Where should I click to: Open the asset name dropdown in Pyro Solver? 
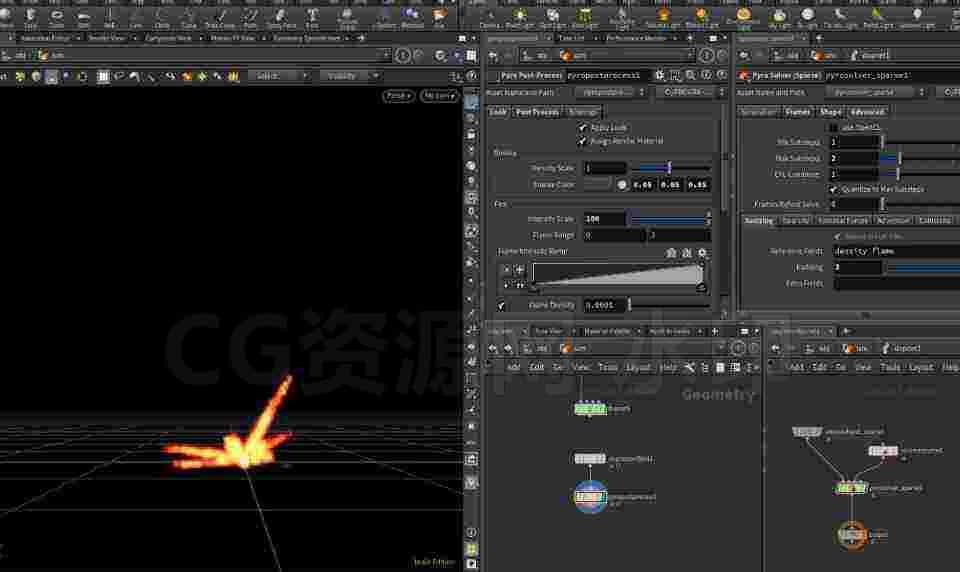[876, 92]
